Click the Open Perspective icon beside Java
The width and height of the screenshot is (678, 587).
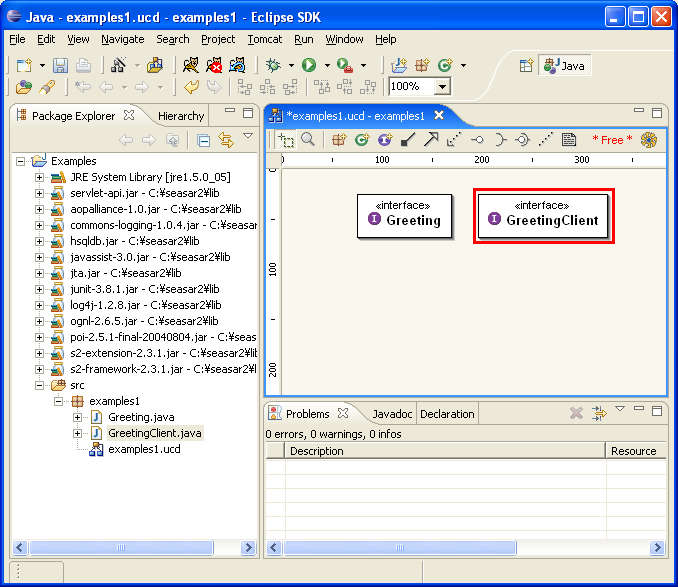tap(526, 65)
